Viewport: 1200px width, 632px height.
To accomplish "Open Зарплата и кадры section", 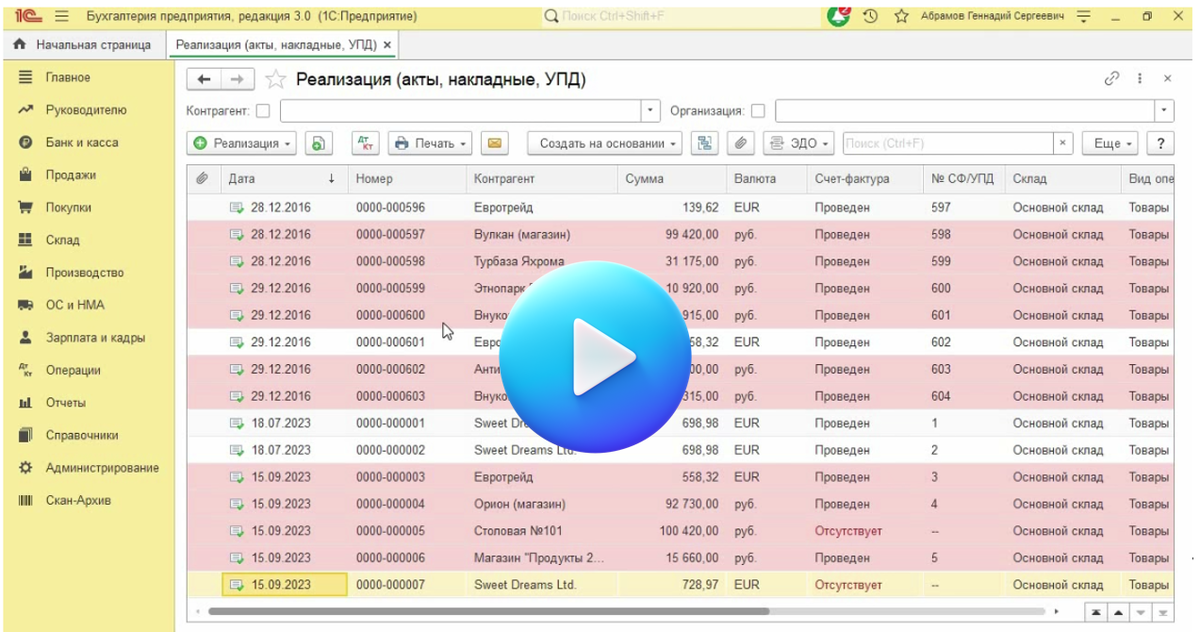I will pos(95,337).
